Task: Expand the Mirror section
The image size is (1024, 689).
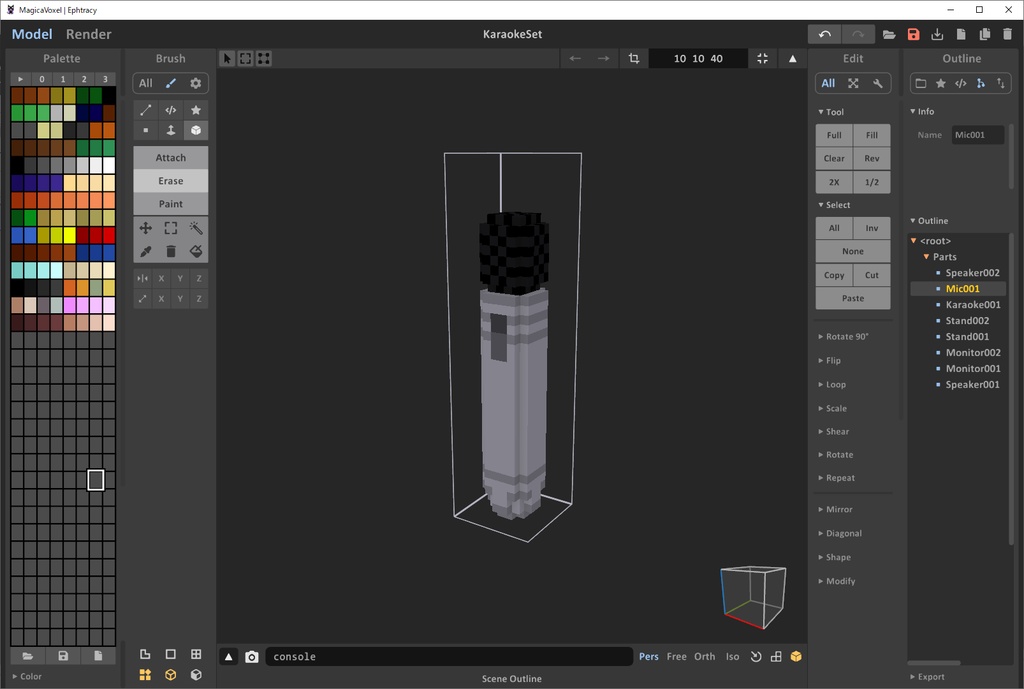Action: (835, 509)
